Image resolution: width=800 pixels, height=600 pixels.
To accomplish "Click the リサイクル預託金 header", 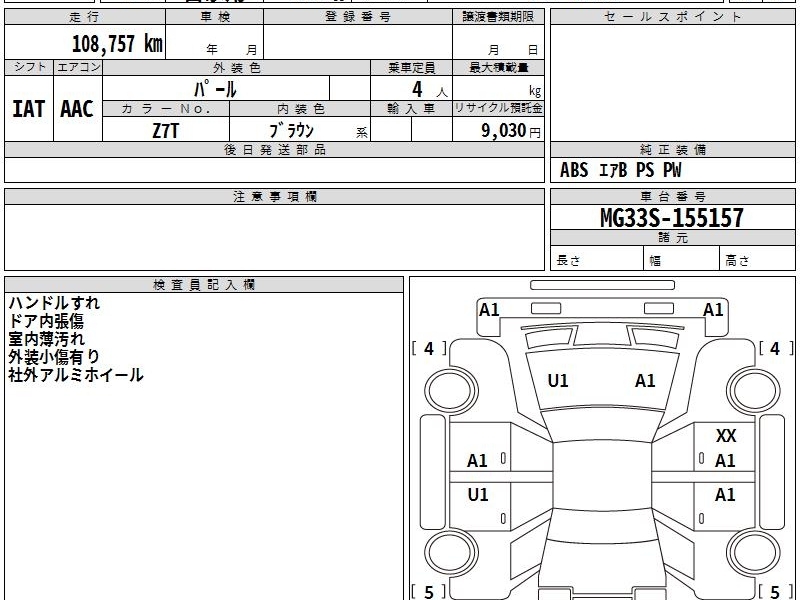I will coord(498,108).
